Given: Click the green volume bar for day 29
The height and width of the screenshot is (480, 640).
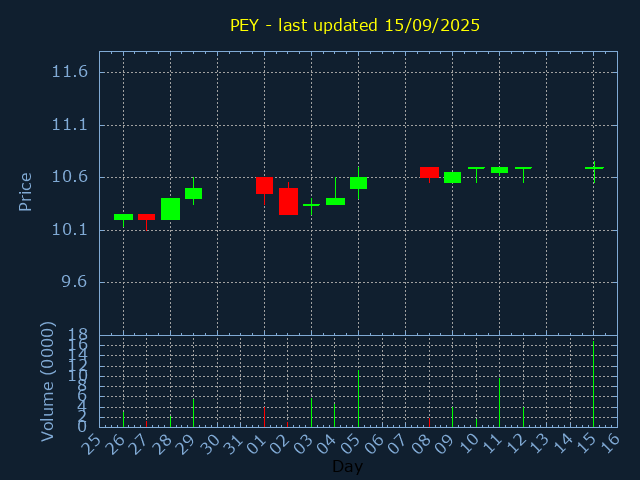Looking at the screenshot, I should (x=193, y=413).
